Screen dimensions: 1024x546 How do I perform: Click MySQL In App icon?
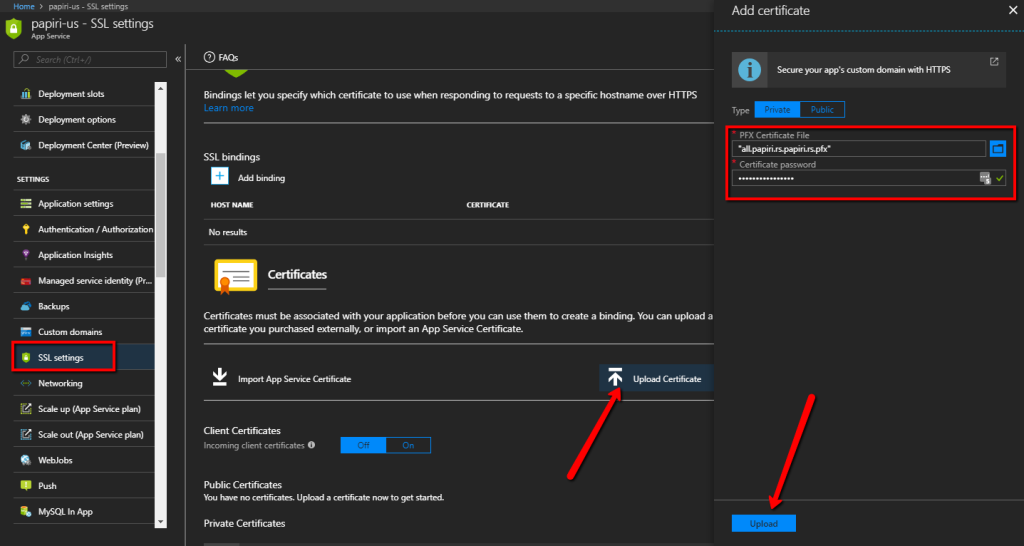26,511
